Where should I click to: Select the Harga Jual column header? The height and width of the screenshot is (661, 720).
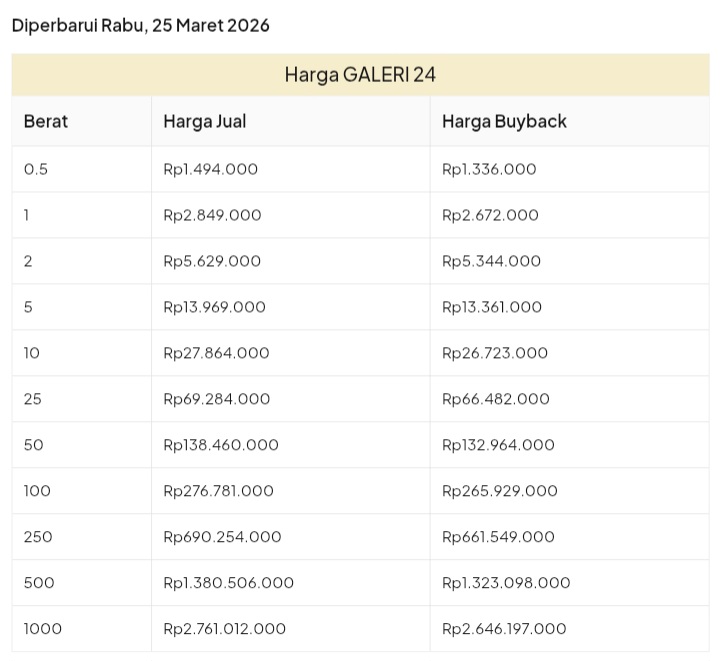pyautogui.click(x=205, y=121)
